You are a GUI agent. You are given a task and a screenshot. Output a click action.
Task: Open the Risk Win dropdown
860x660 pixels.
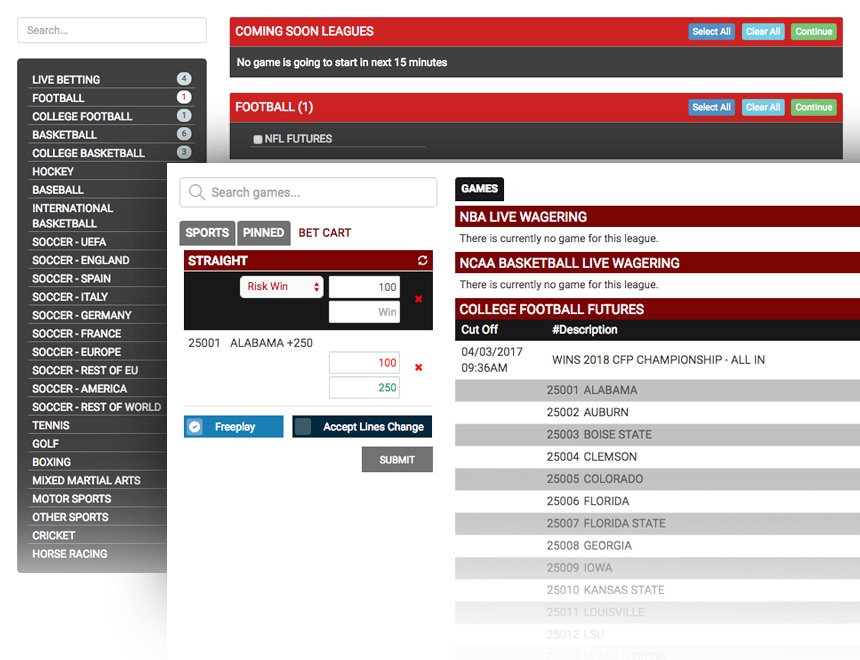pos(281,286)
